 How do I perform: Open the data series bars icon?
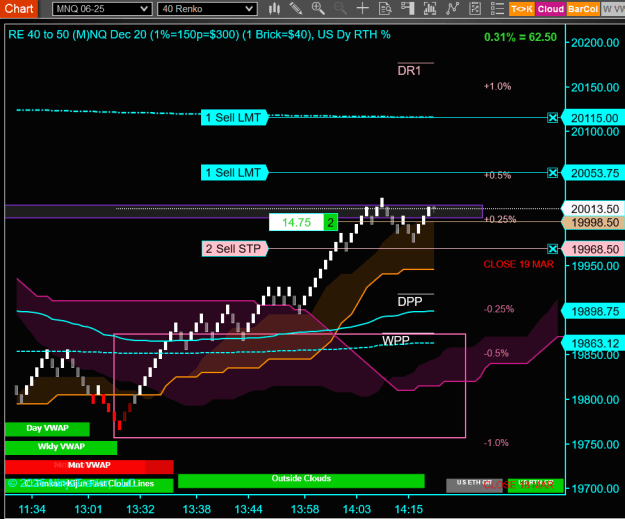430,8
